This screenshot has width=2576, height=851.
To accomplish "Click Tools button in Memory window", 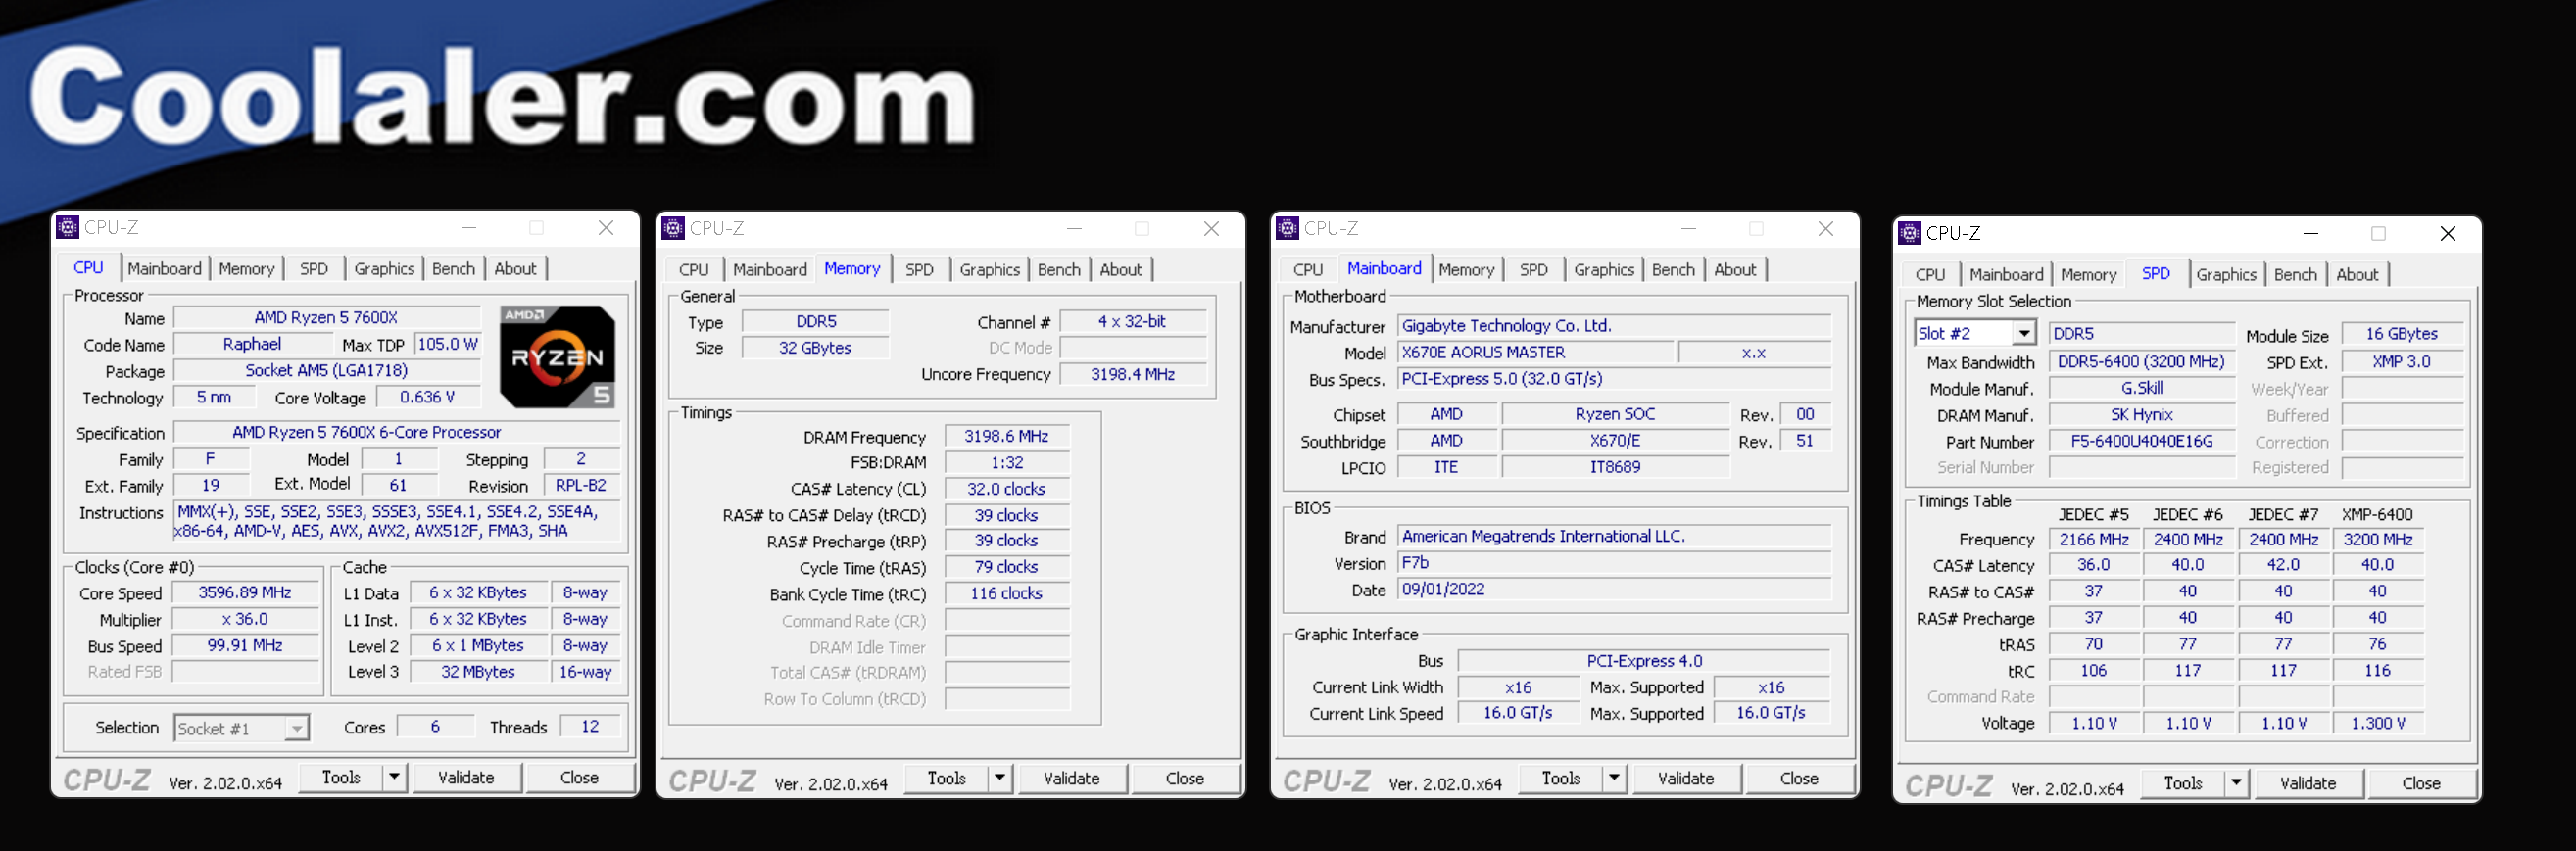I will [946, 778].
